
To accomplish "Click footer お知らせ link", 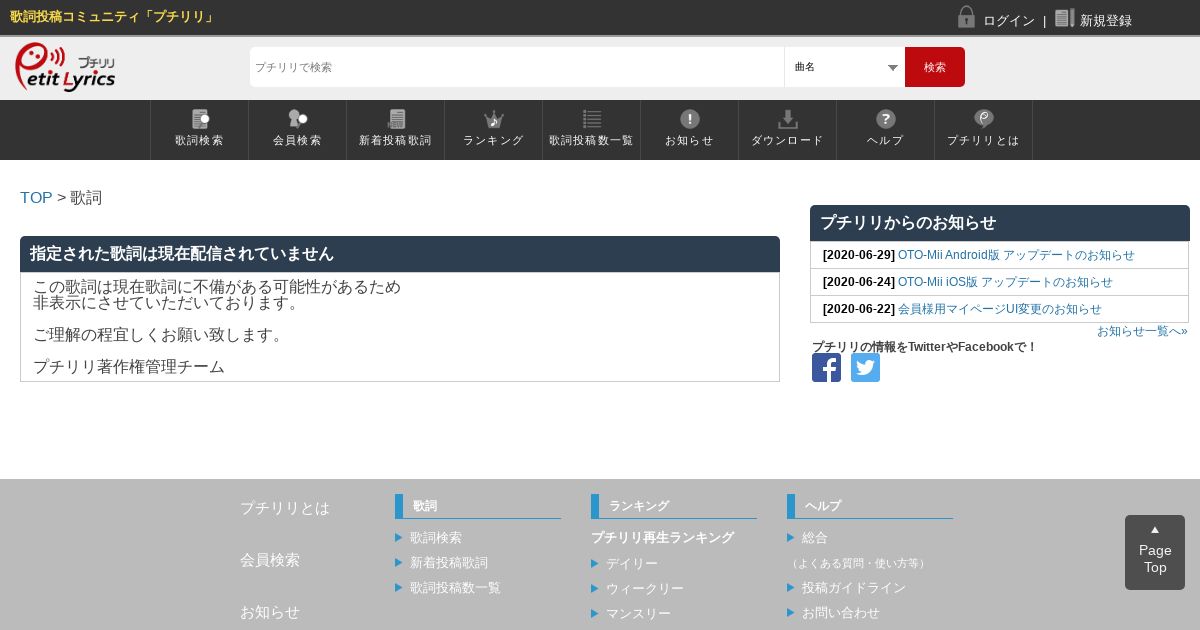I will pos(270,612).
